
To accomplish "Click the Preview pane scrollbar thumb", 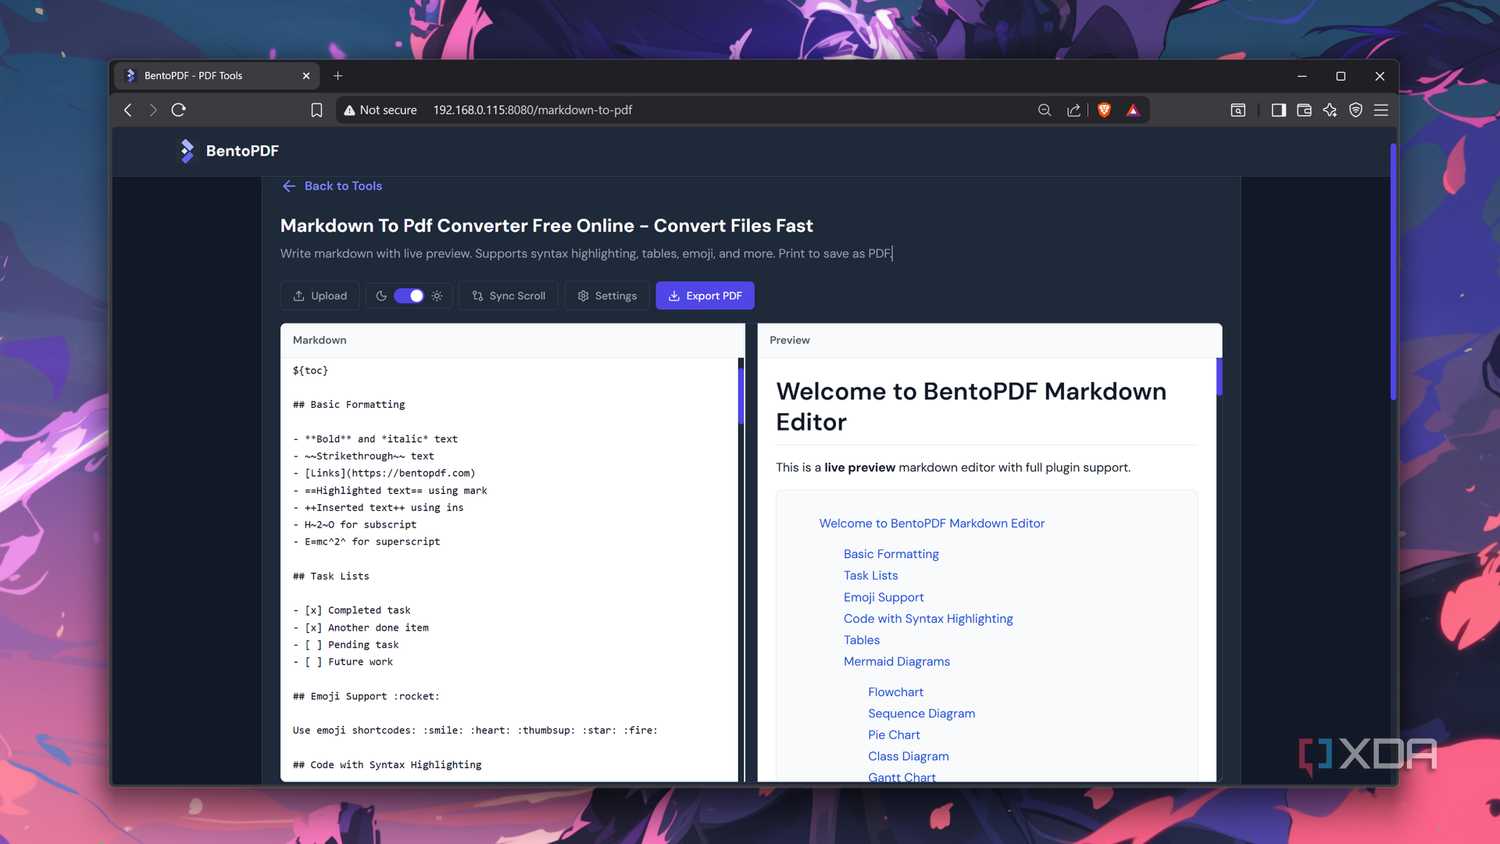I will pyautogui.click(x=1219, y=377).
